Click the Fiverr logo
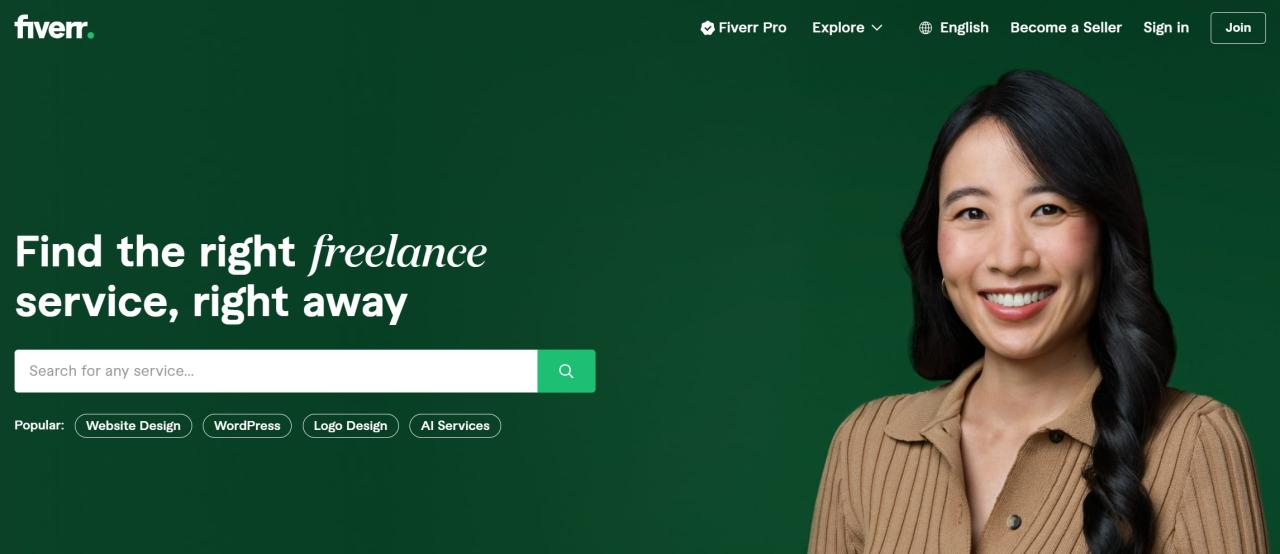1280x554 pixels. 54,27
